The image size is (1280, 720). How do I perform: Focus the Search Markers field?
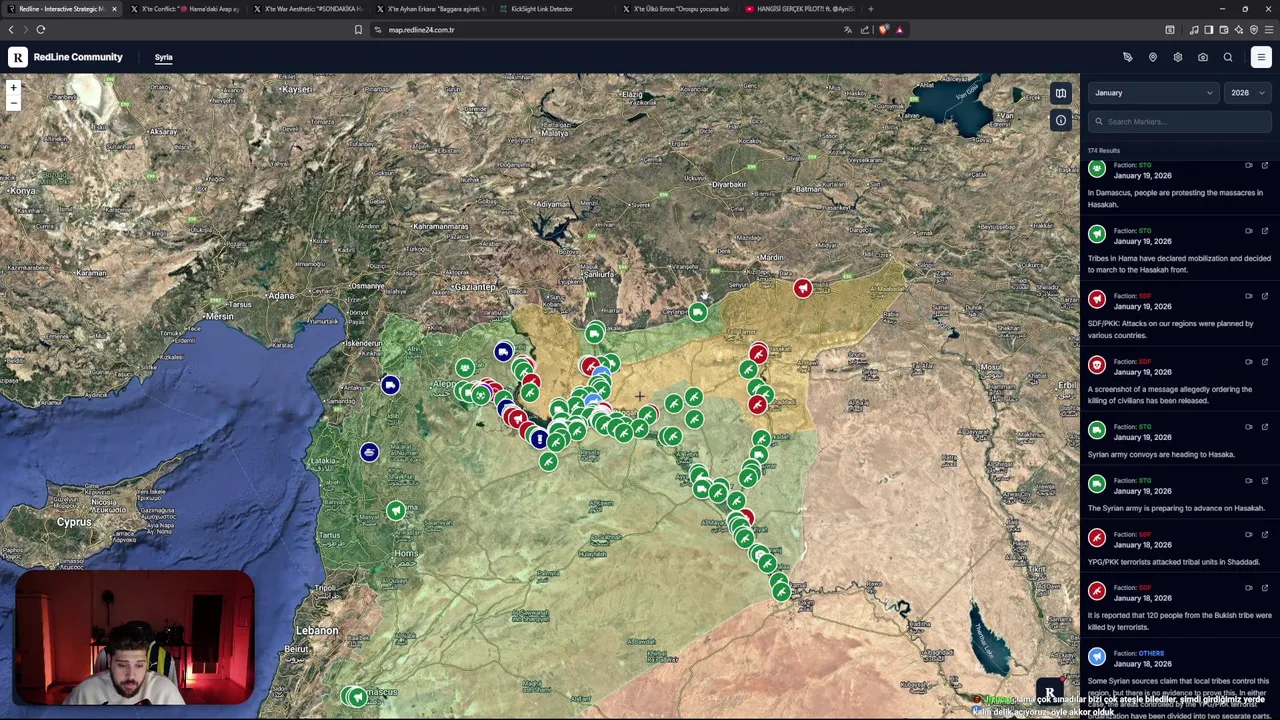coord(1180,122)
